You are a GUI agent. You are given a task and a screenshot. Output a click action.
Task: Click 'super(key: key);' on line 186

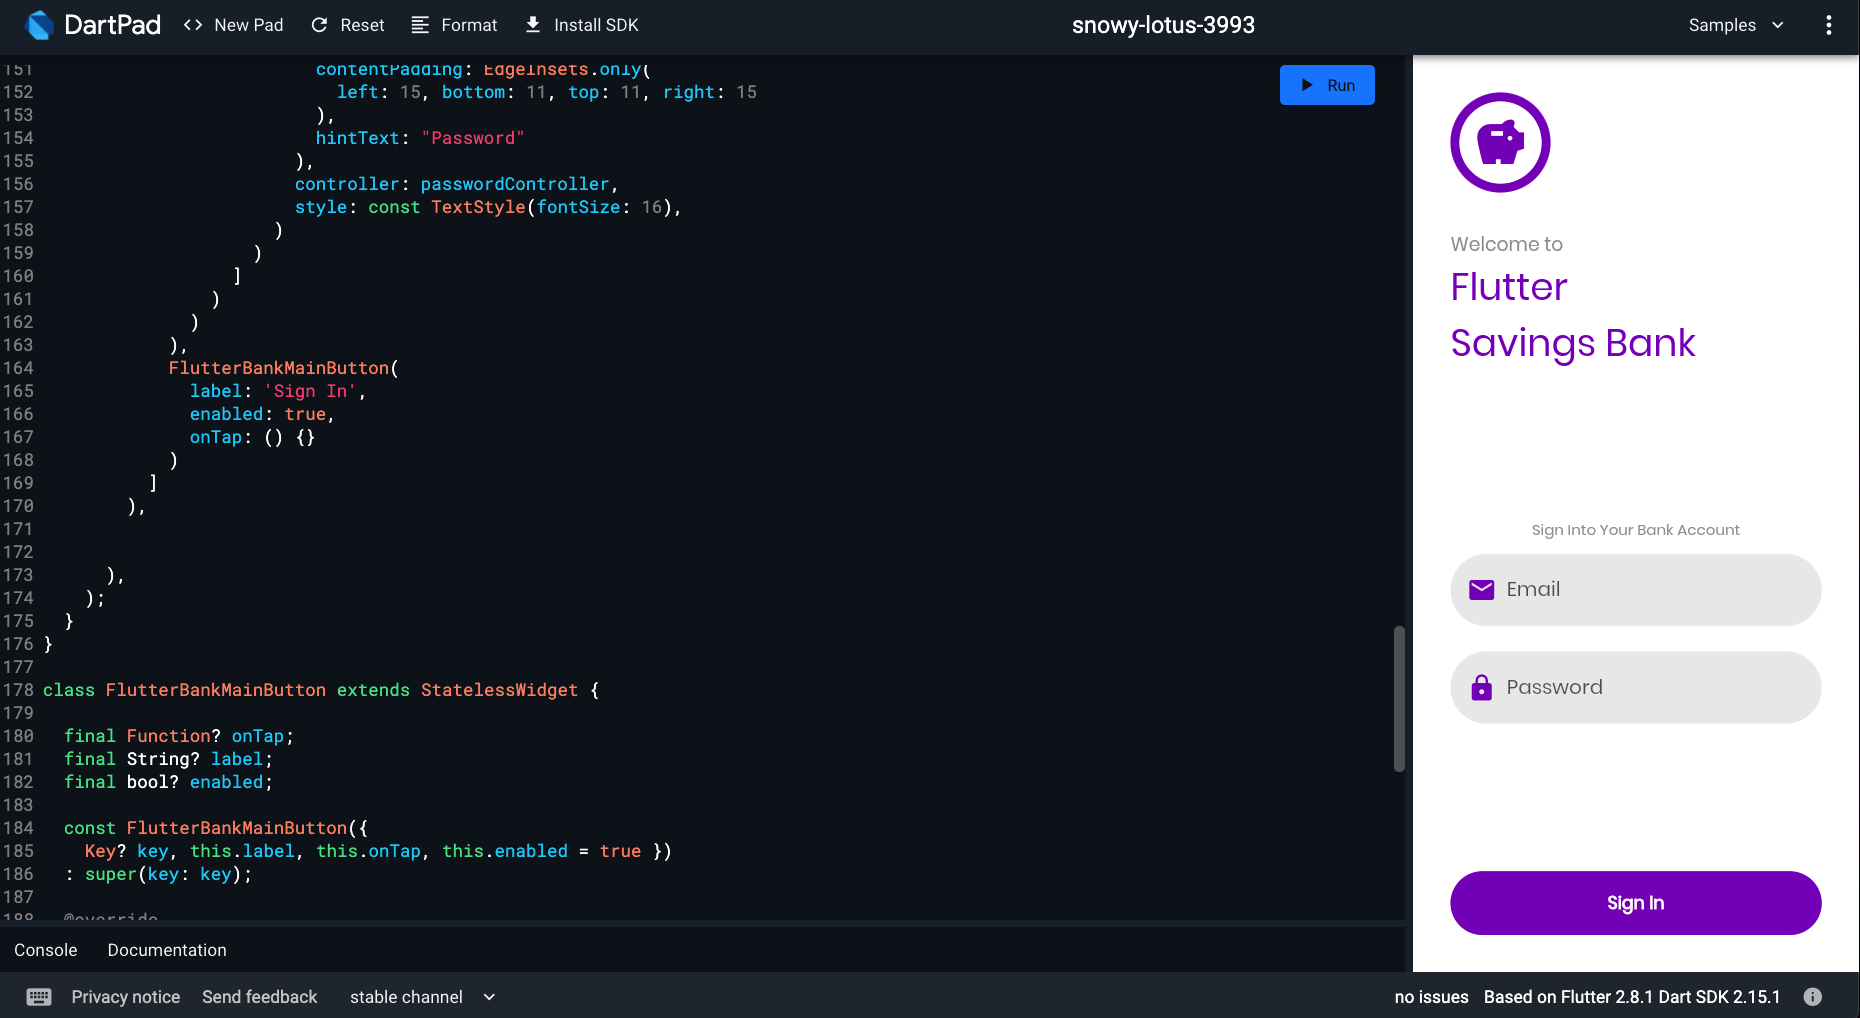coord(168,874)
